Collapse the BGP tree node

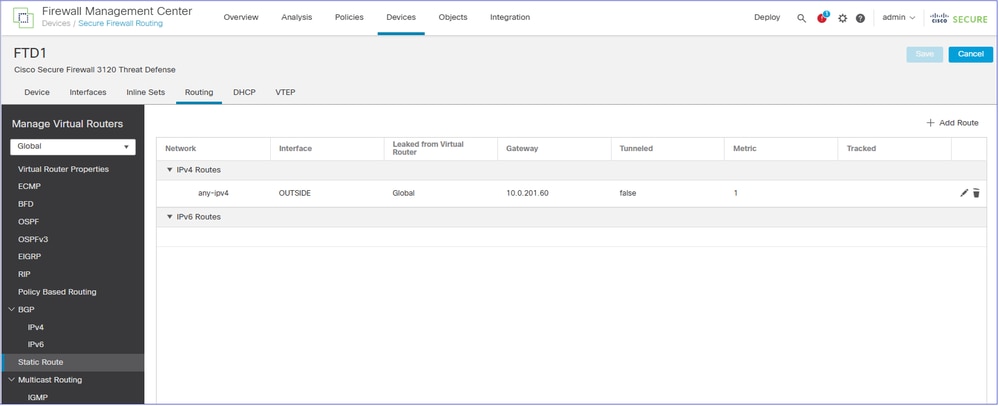click(x=11, y=310)
